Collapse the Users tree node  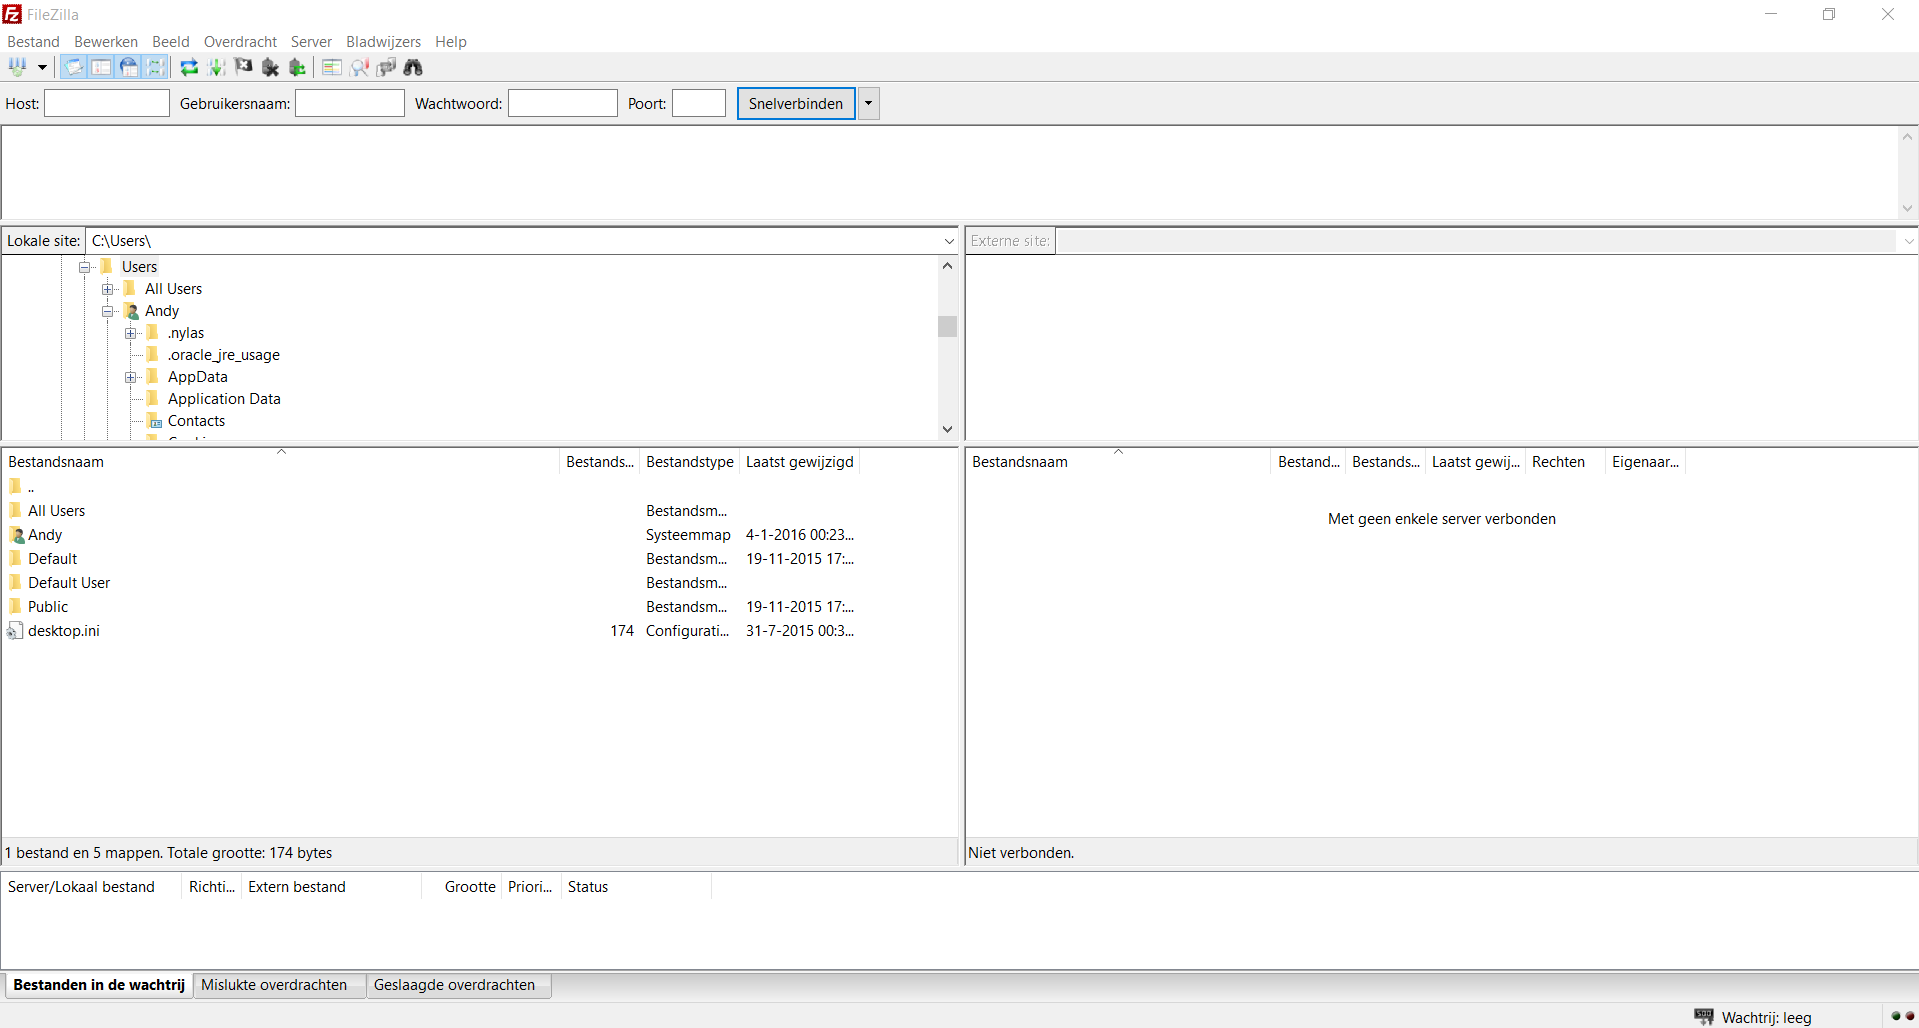[x=85, y=267]
